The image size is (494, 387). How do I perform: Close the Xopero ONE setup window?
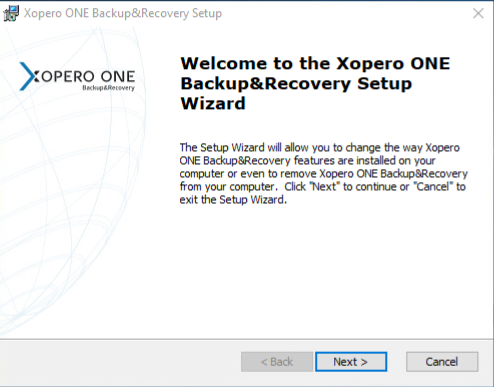[478, 13]
